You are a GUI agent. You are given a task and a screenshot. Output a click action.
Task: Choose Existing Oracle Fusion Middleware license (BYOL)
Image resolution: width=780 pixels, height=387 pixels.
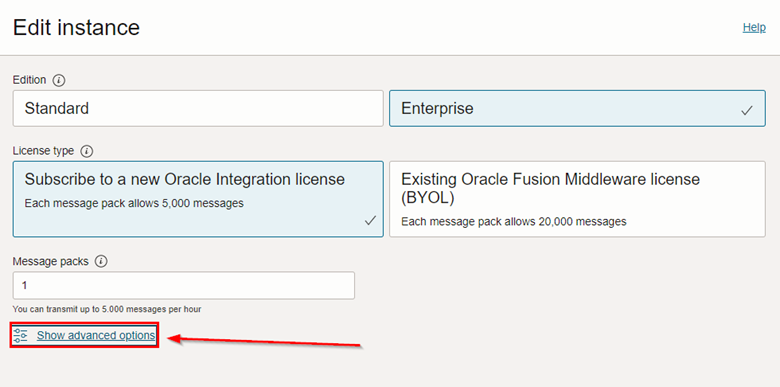tap(577, 199)
